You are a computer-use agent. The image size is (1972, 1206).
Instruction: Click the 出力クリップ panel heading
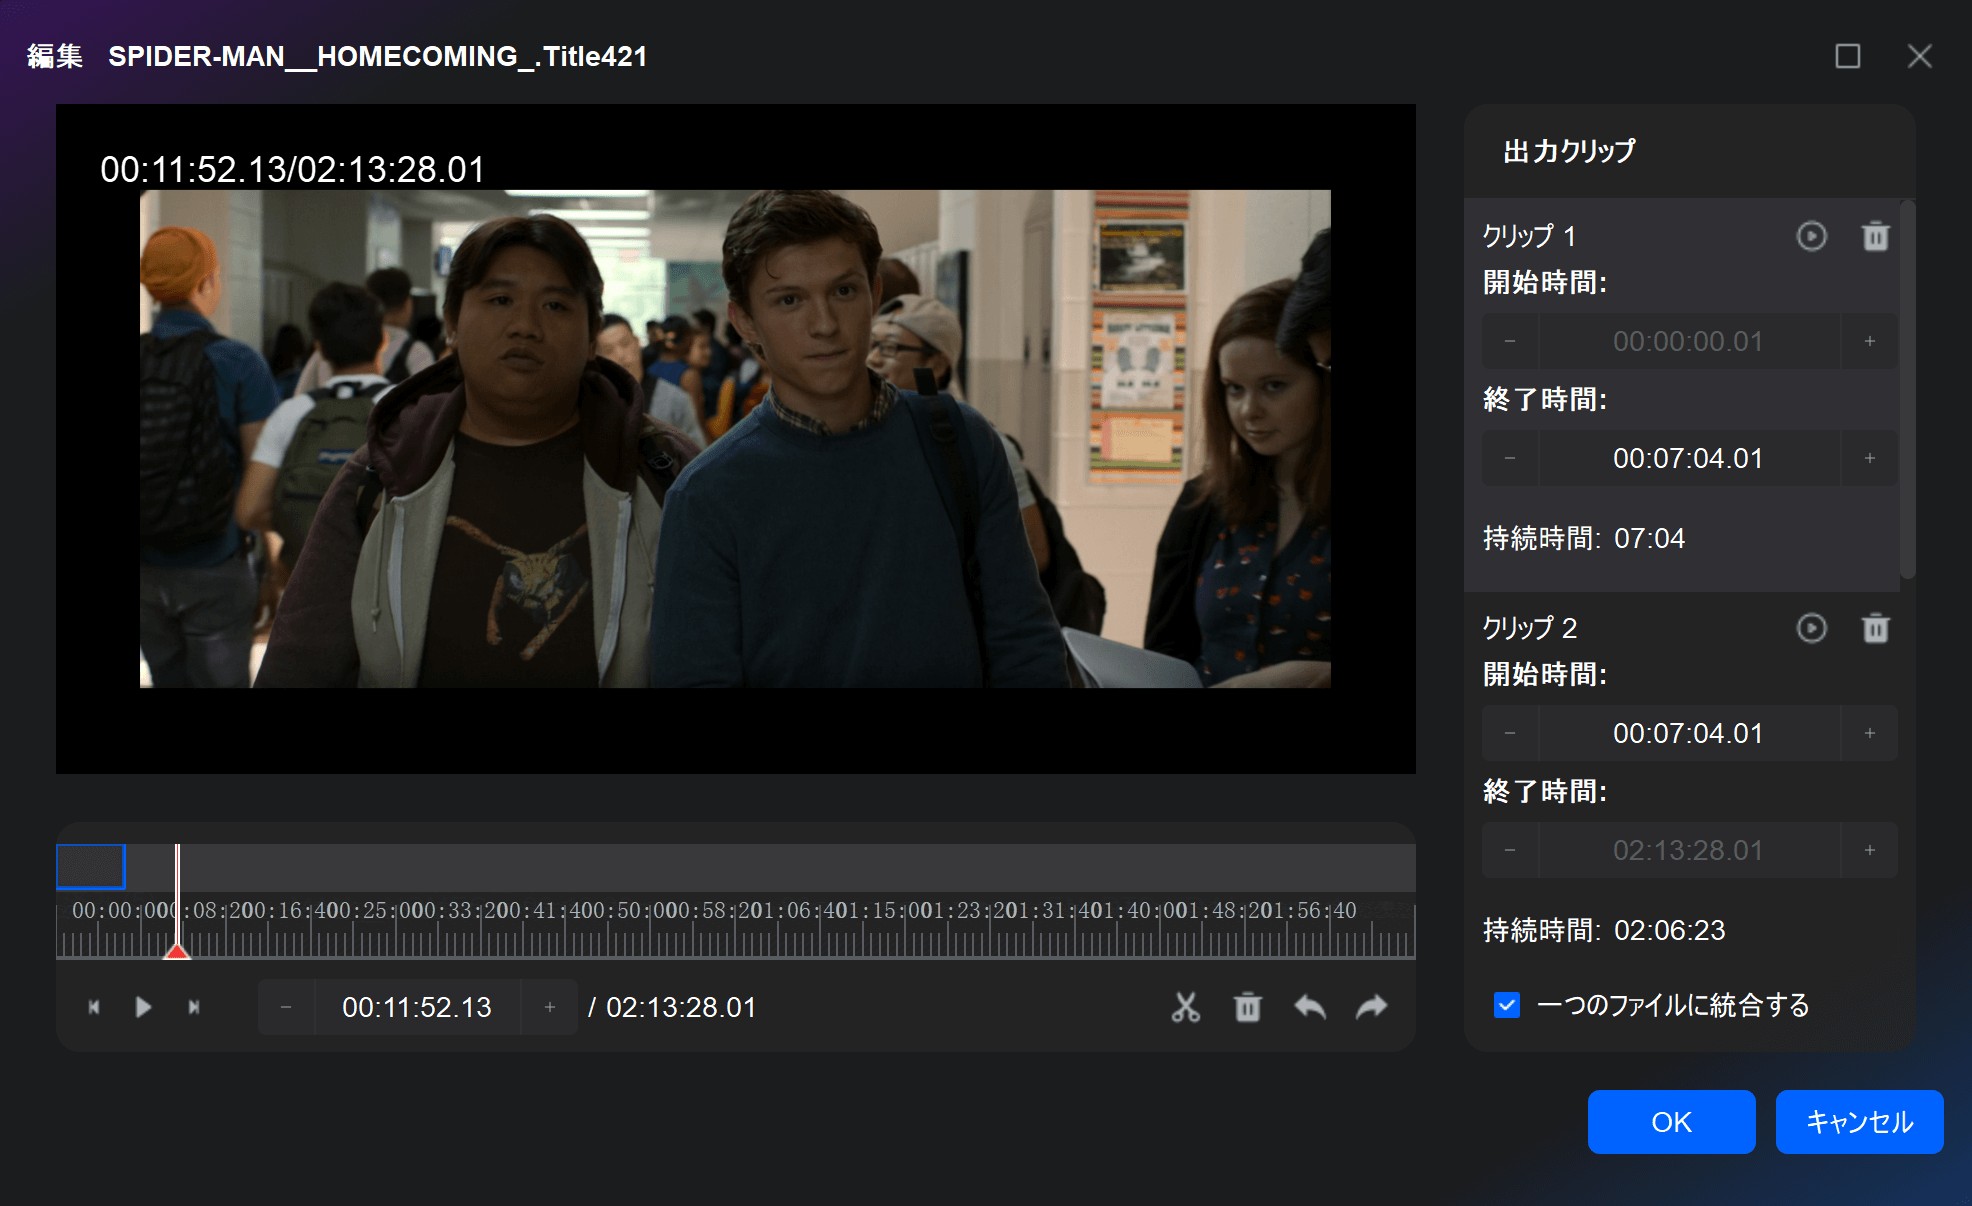click(x=1570, y=151)
